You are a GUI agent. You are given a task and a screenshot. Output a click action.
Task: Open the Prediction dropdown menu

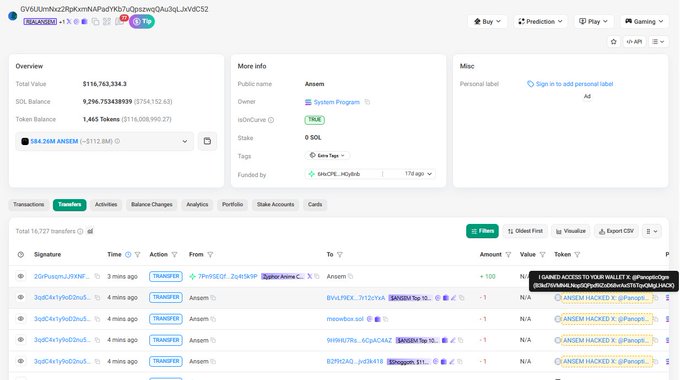[x=540, y=21]
